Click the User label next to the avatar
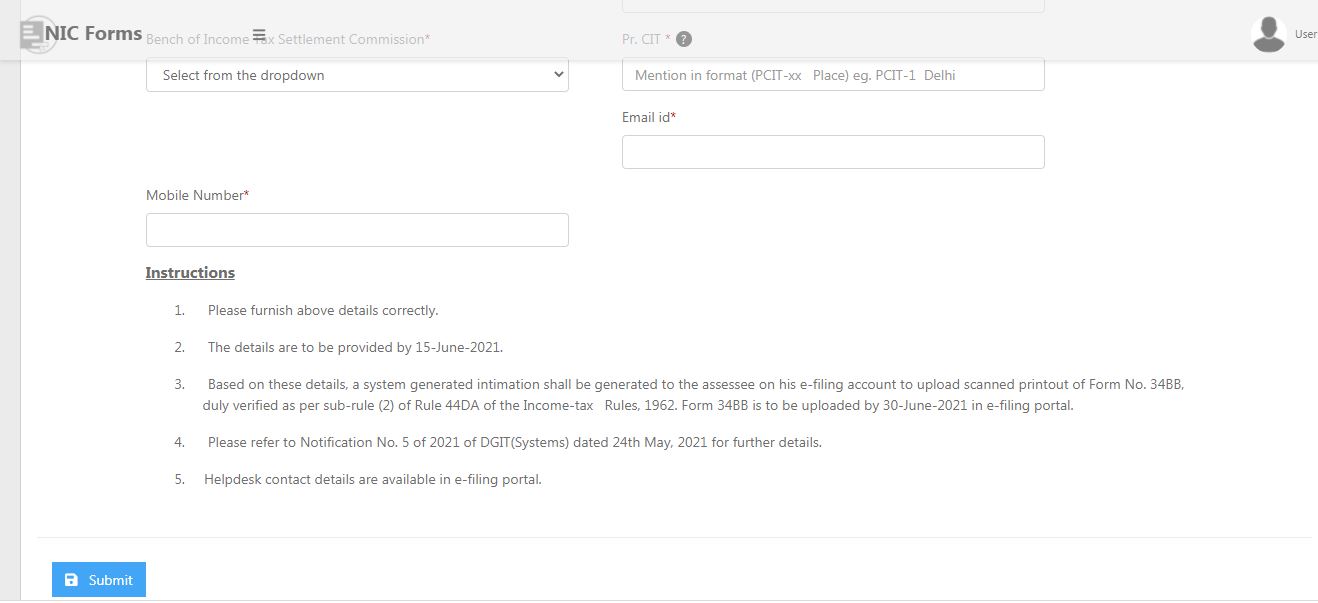 click(x=1306, y=33)
